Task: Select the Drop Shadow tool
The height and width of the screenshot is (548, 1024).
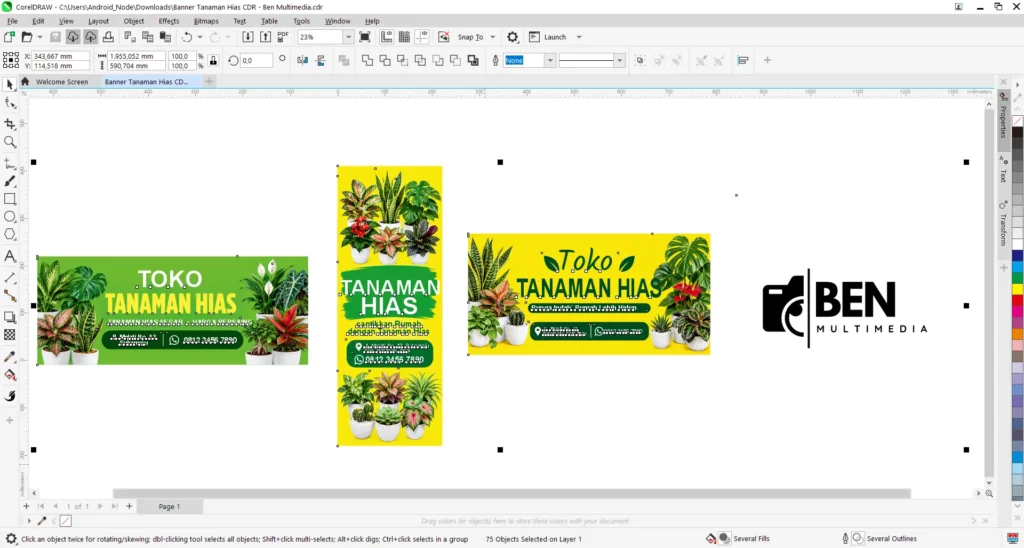Action: tap(10, 317)
